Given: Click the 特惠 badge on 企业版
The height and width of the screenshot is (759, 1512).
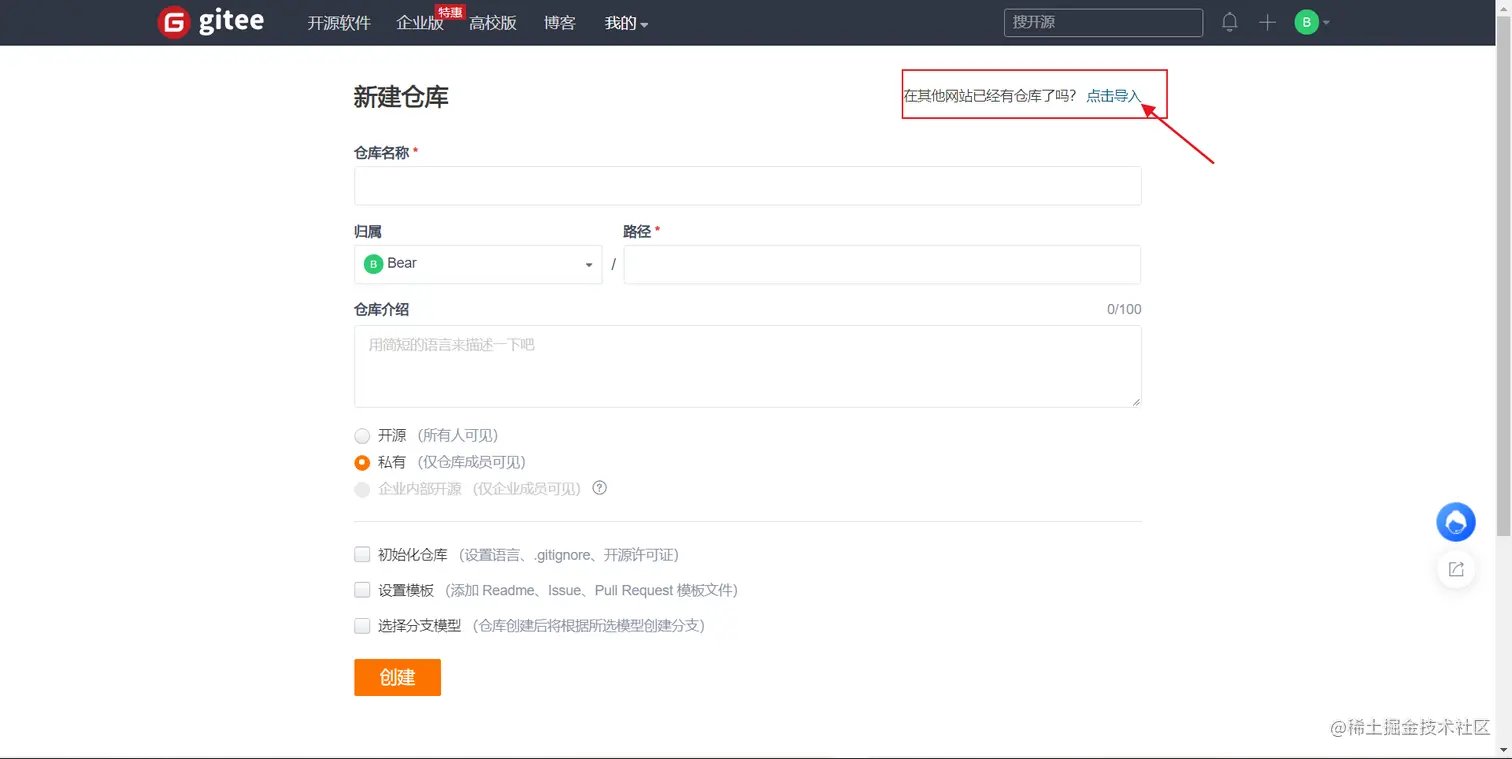Looking at the screenshot, I should pyautogui.click(x=450, y=12).
